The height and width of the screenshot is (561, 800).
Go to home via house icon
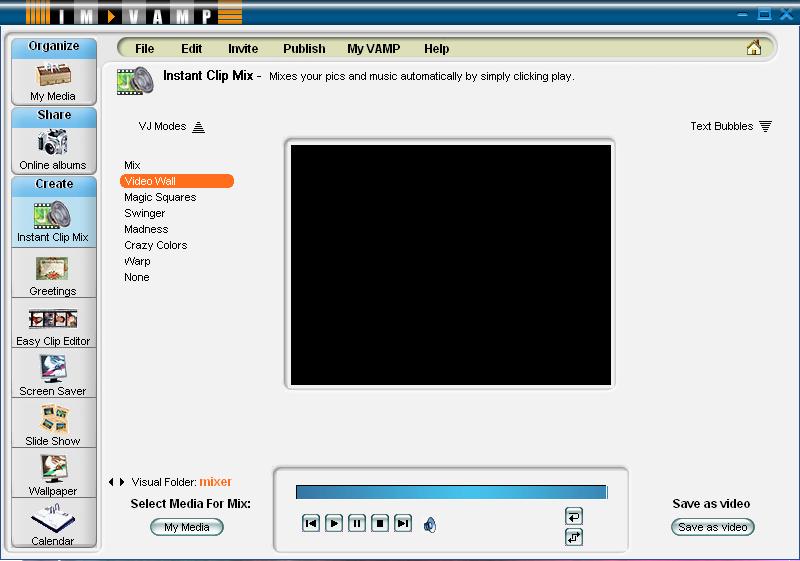pyautogui.click(x=754, y=48)
